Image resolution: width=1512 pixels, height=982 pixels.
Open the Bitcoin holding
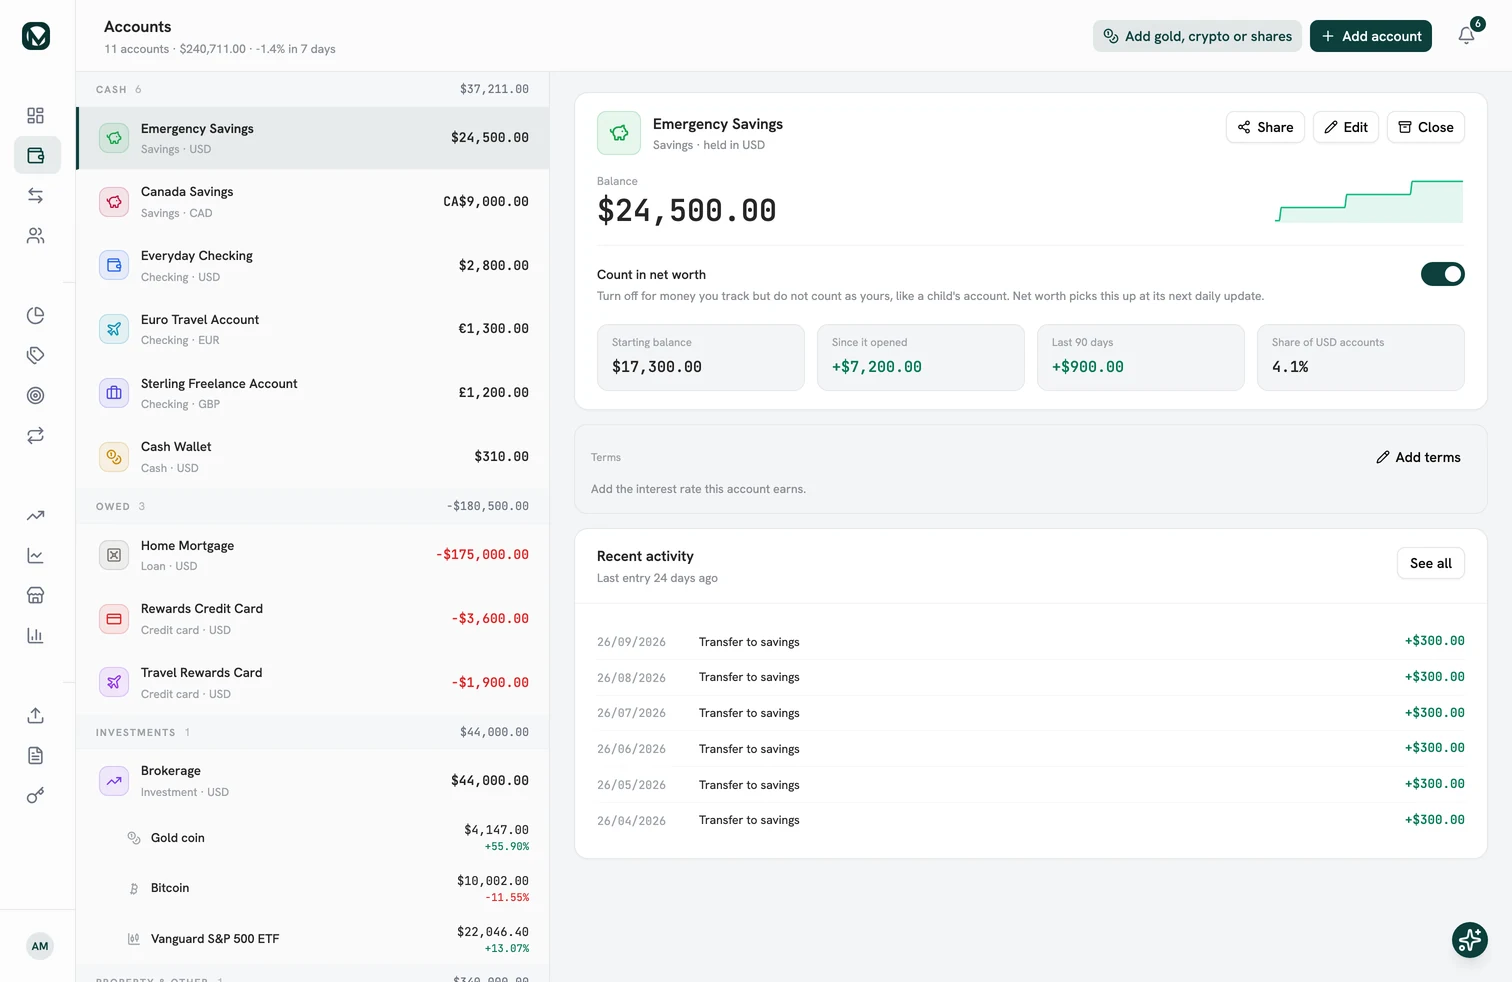313,888
